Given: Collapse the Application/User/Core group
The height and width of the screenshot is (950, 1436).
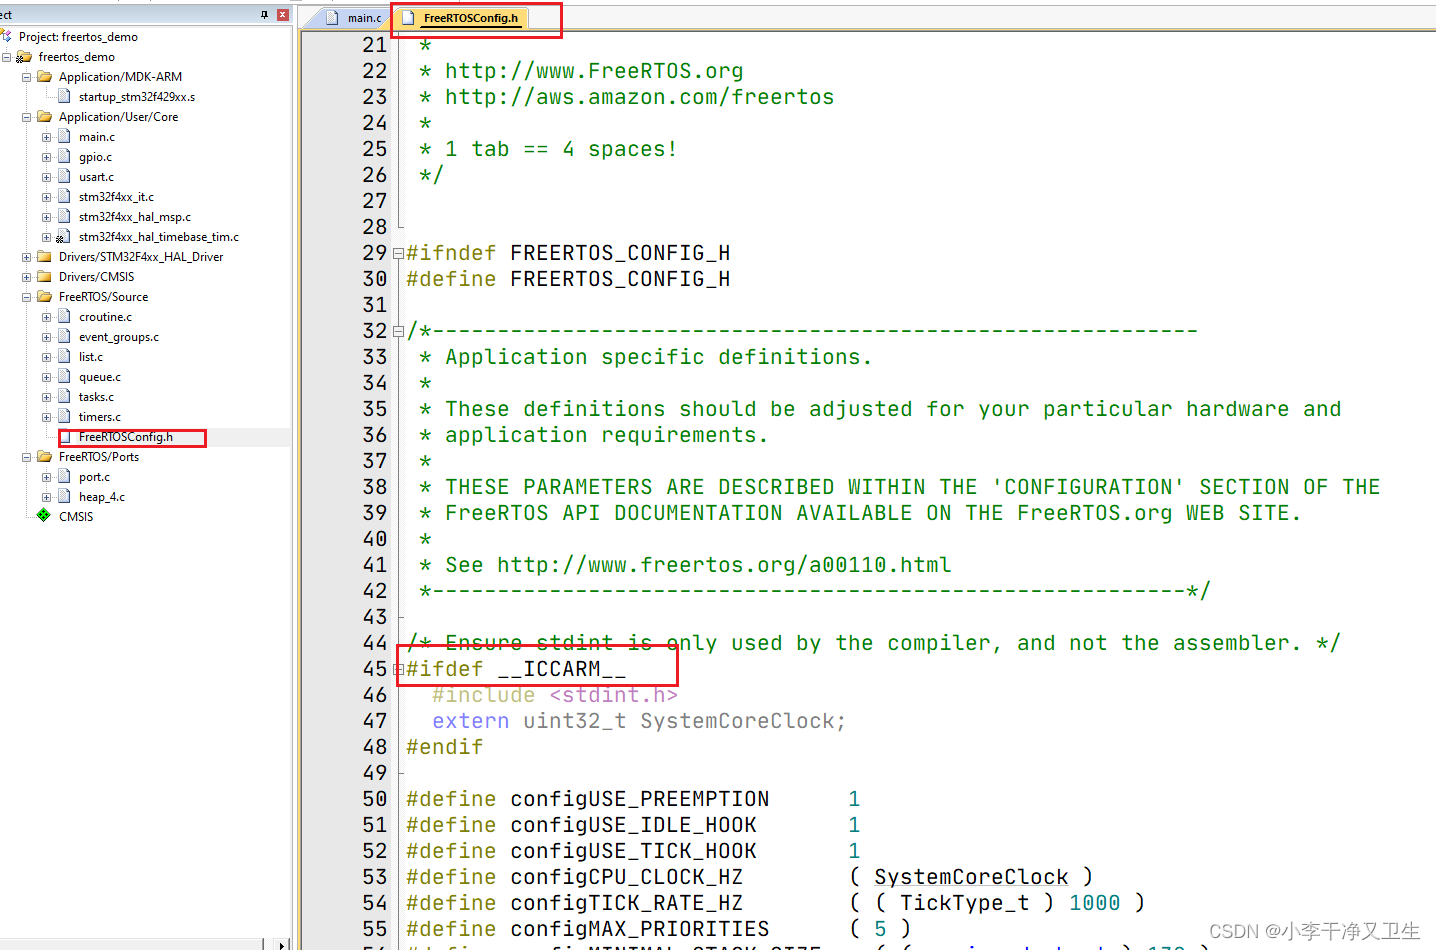Looking at the screenshot, I should pos(27,117).
